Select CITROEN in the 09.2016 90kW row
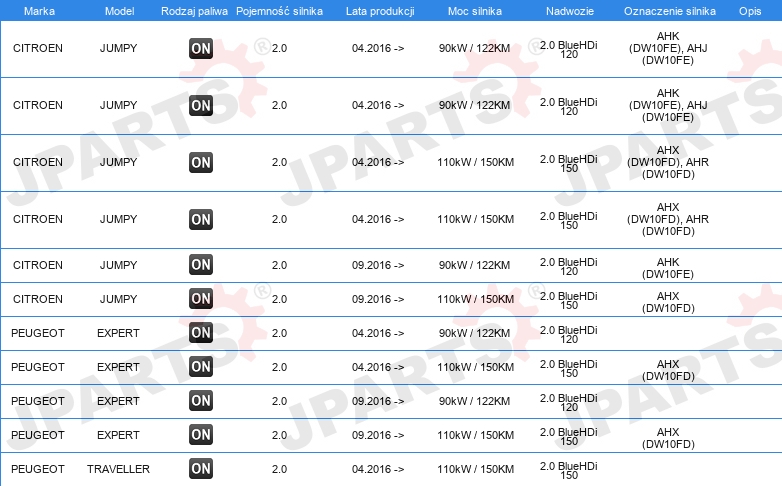The height and width of the screenshot is (486, 782). 38,265
